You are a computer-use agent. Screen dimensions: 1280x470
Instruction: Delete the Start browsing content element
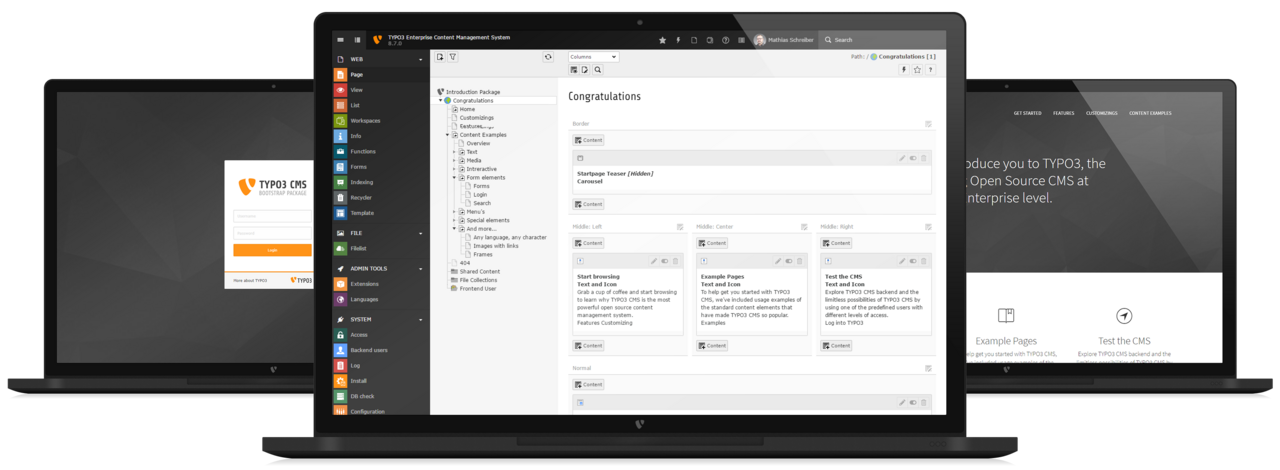tap(675, 261)
